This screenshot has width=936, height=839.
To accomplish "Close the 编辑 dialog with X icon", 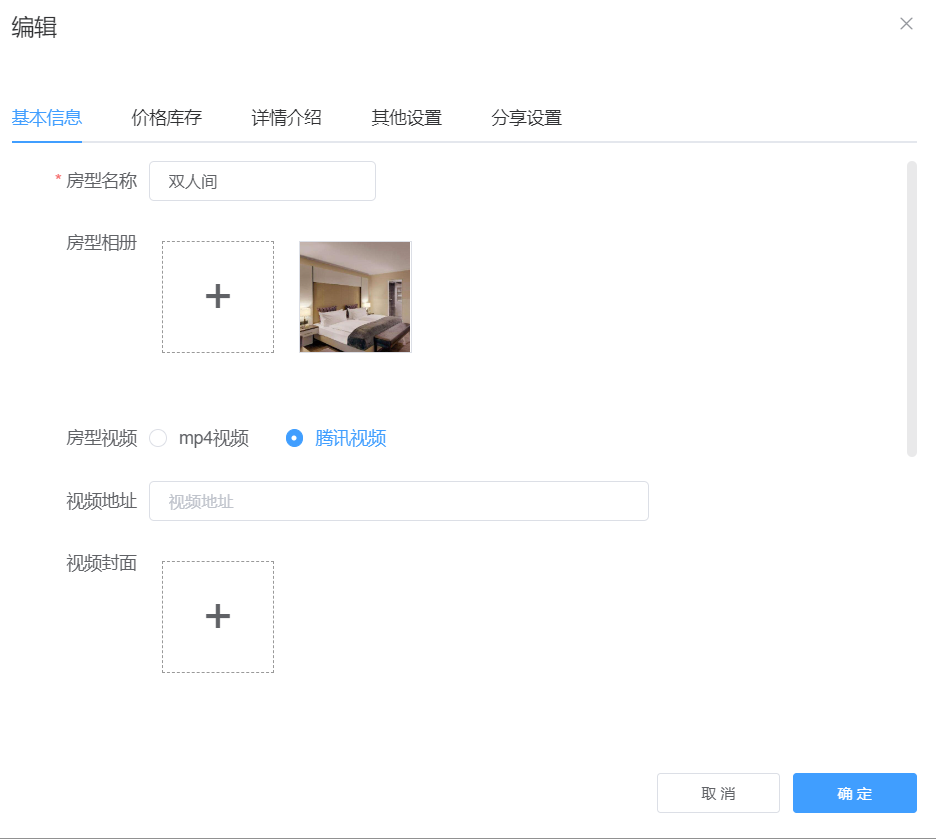I will coord(906,23).
